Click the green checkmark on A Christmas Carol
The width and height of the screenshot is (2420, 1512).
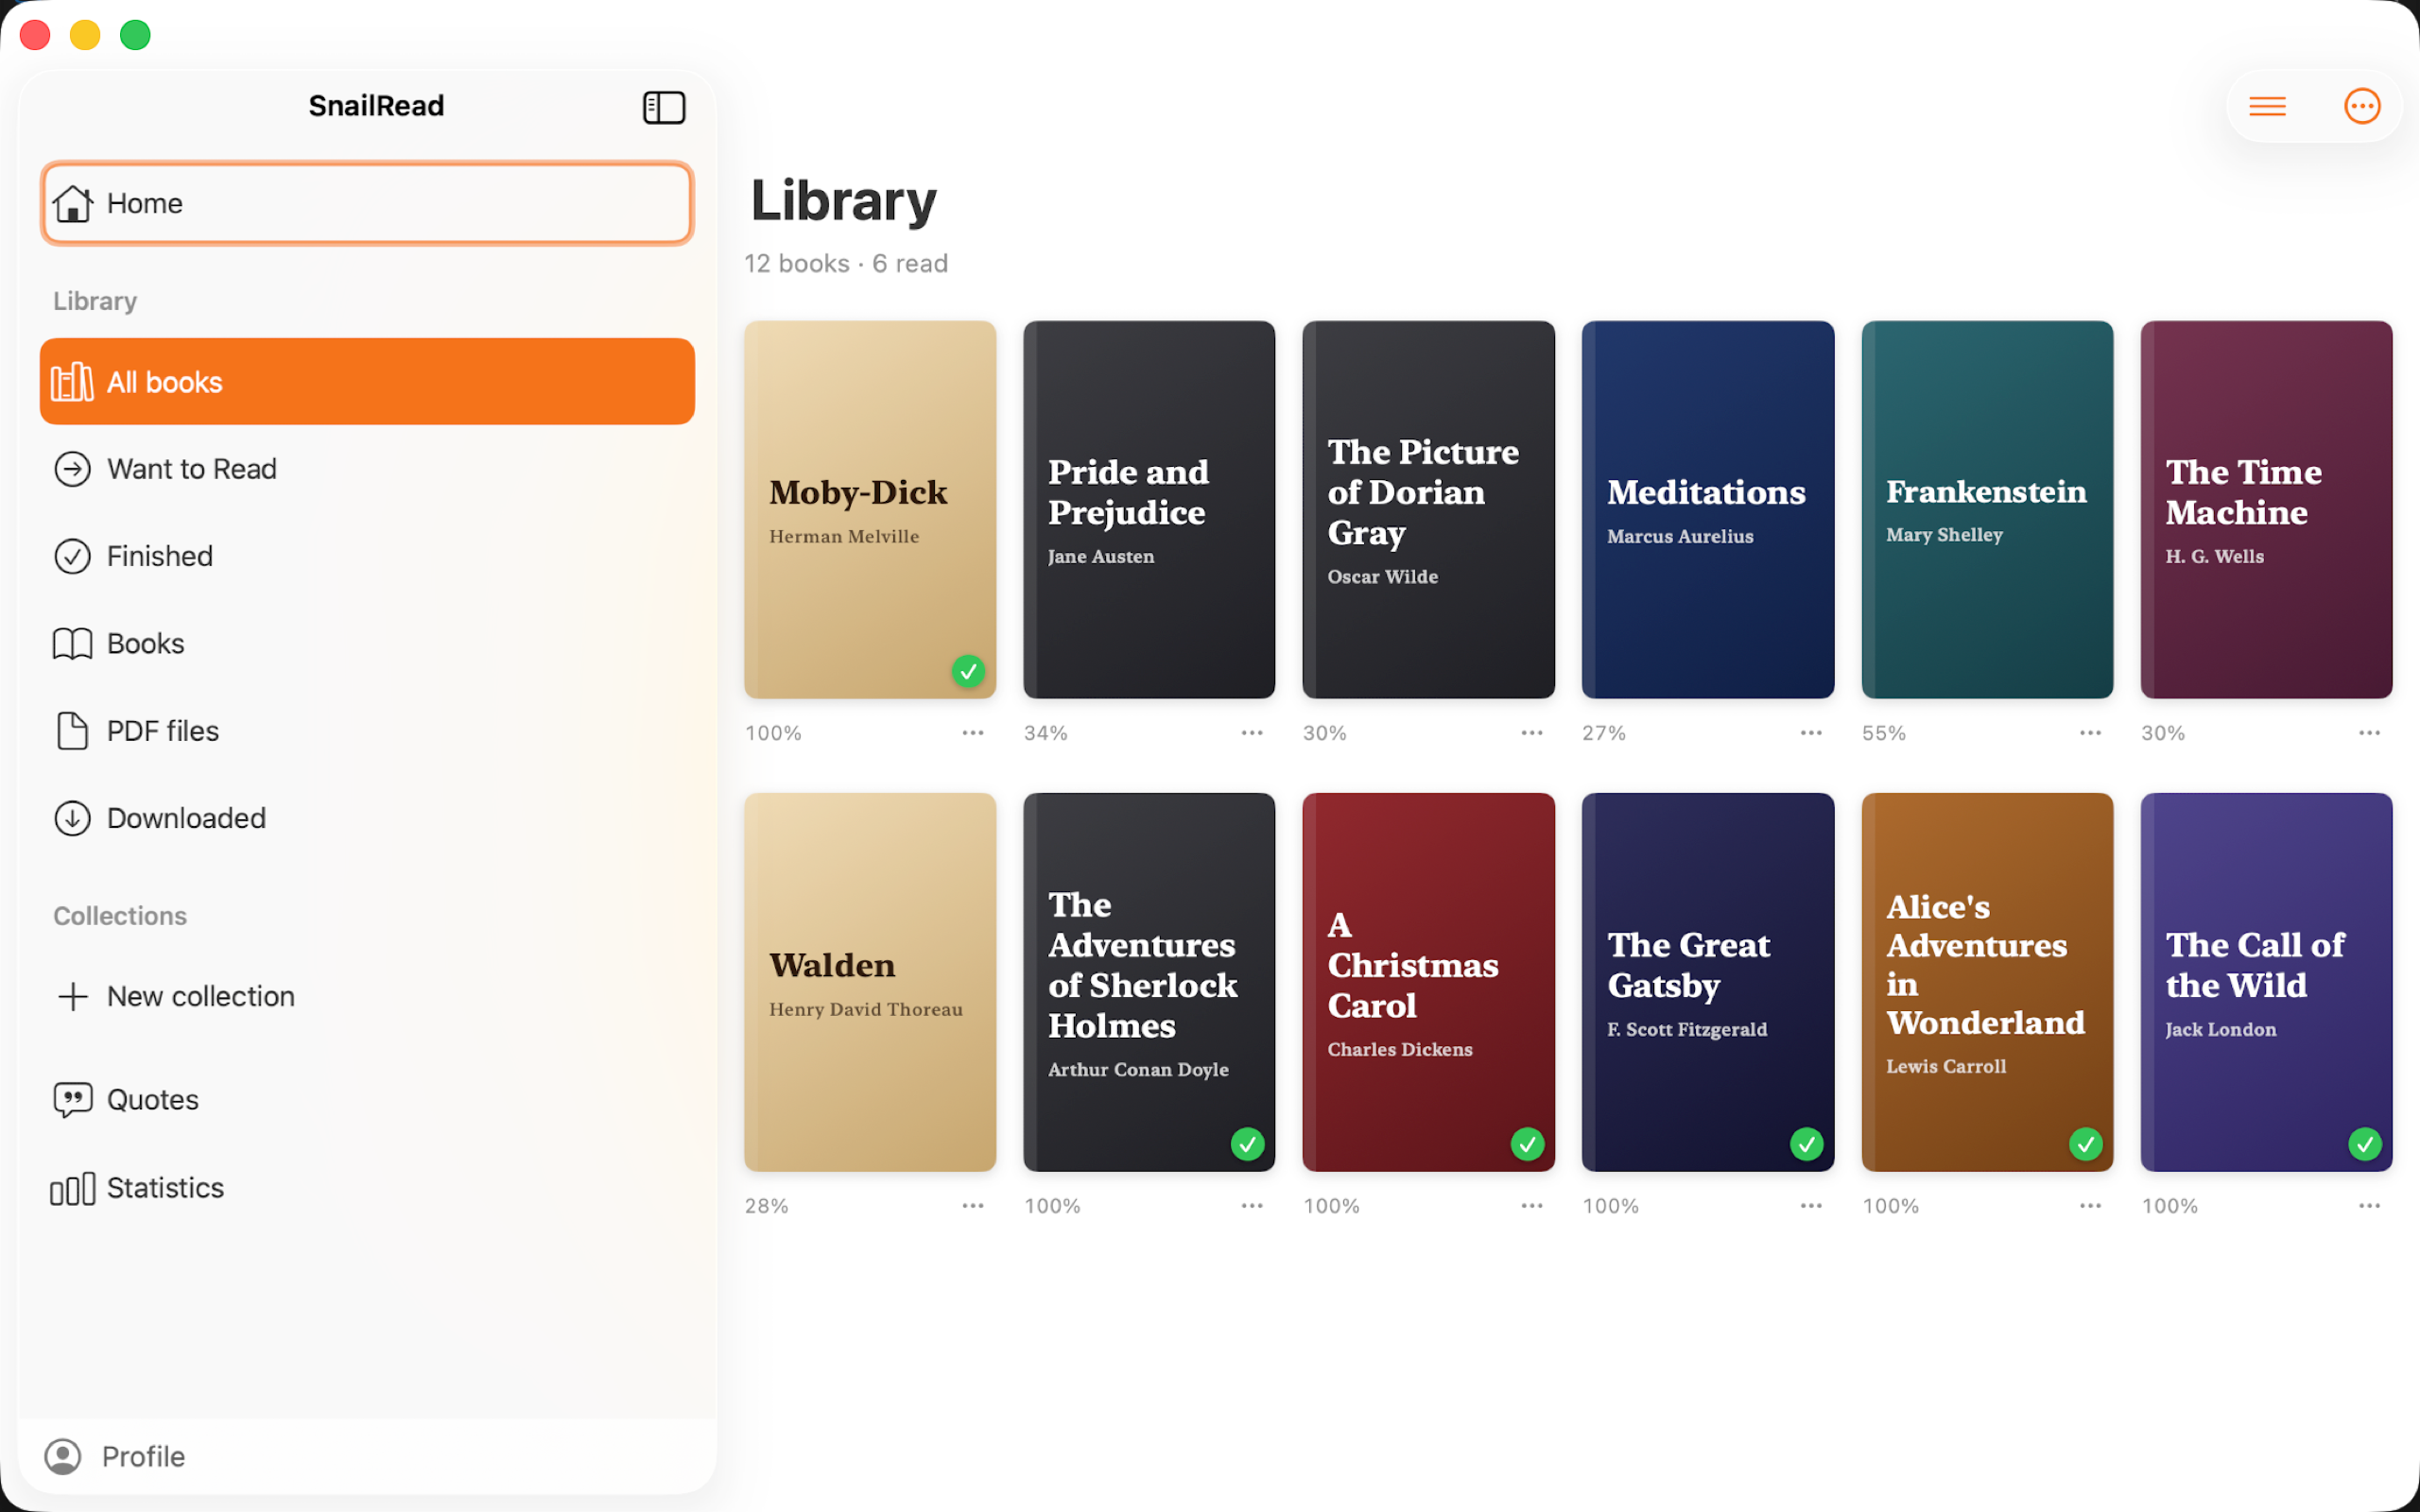click(1527, 1144)
